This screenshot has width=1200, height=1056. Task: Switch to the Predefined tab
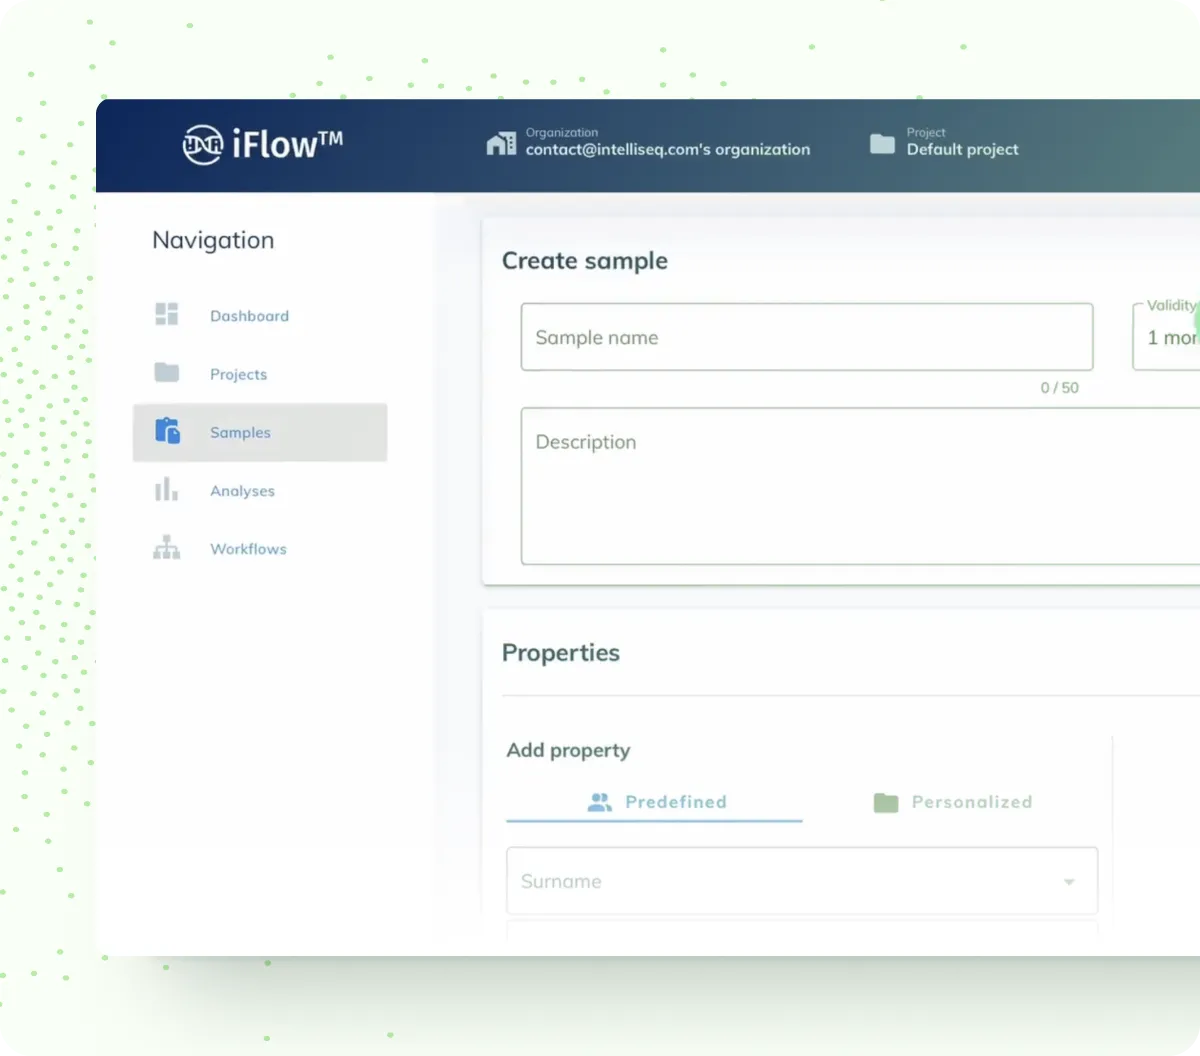(655, 802)
